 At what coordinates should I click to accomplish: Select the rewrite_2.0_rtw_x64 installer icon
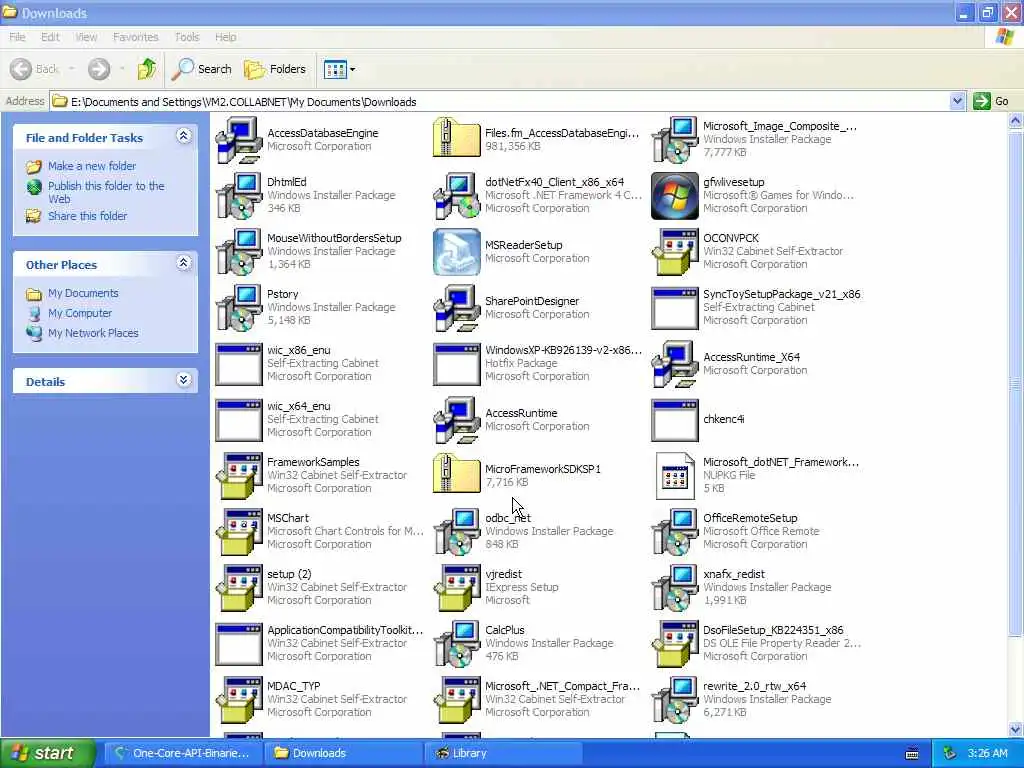675,700
